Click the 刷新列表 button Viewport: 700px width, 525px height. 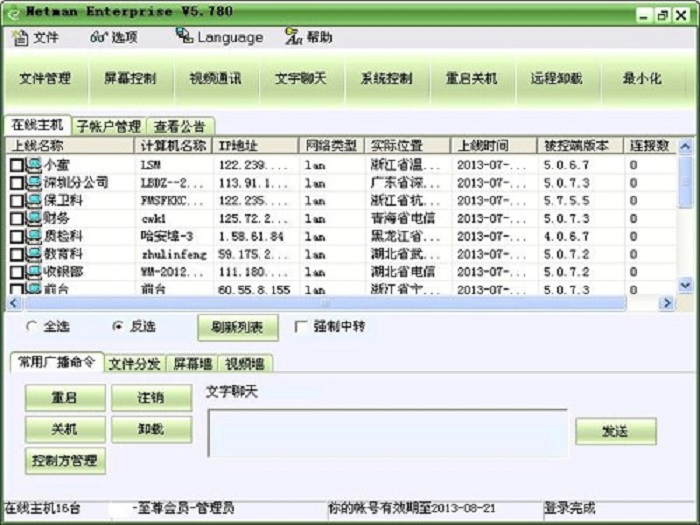(238, 328)
